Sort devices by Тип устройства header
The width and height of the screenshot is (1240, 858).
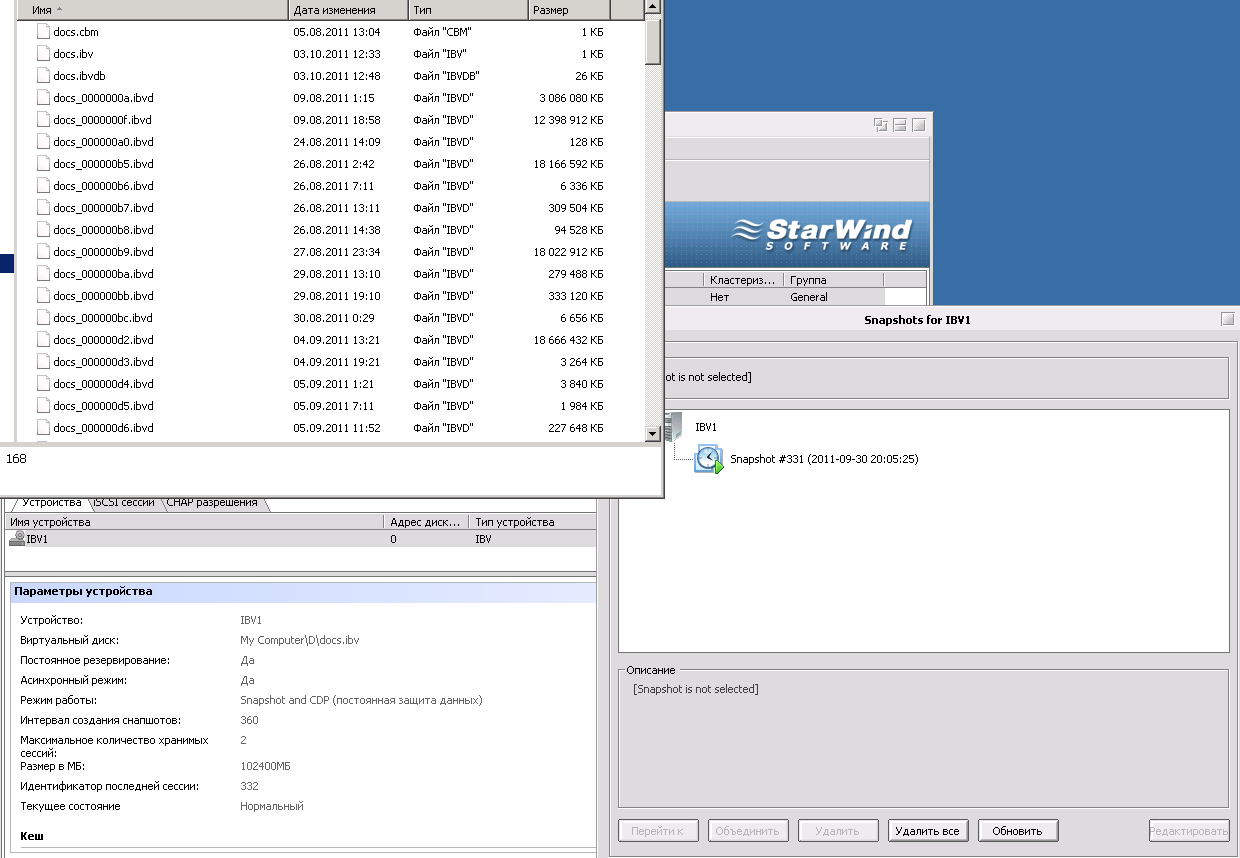pos(533,522)
